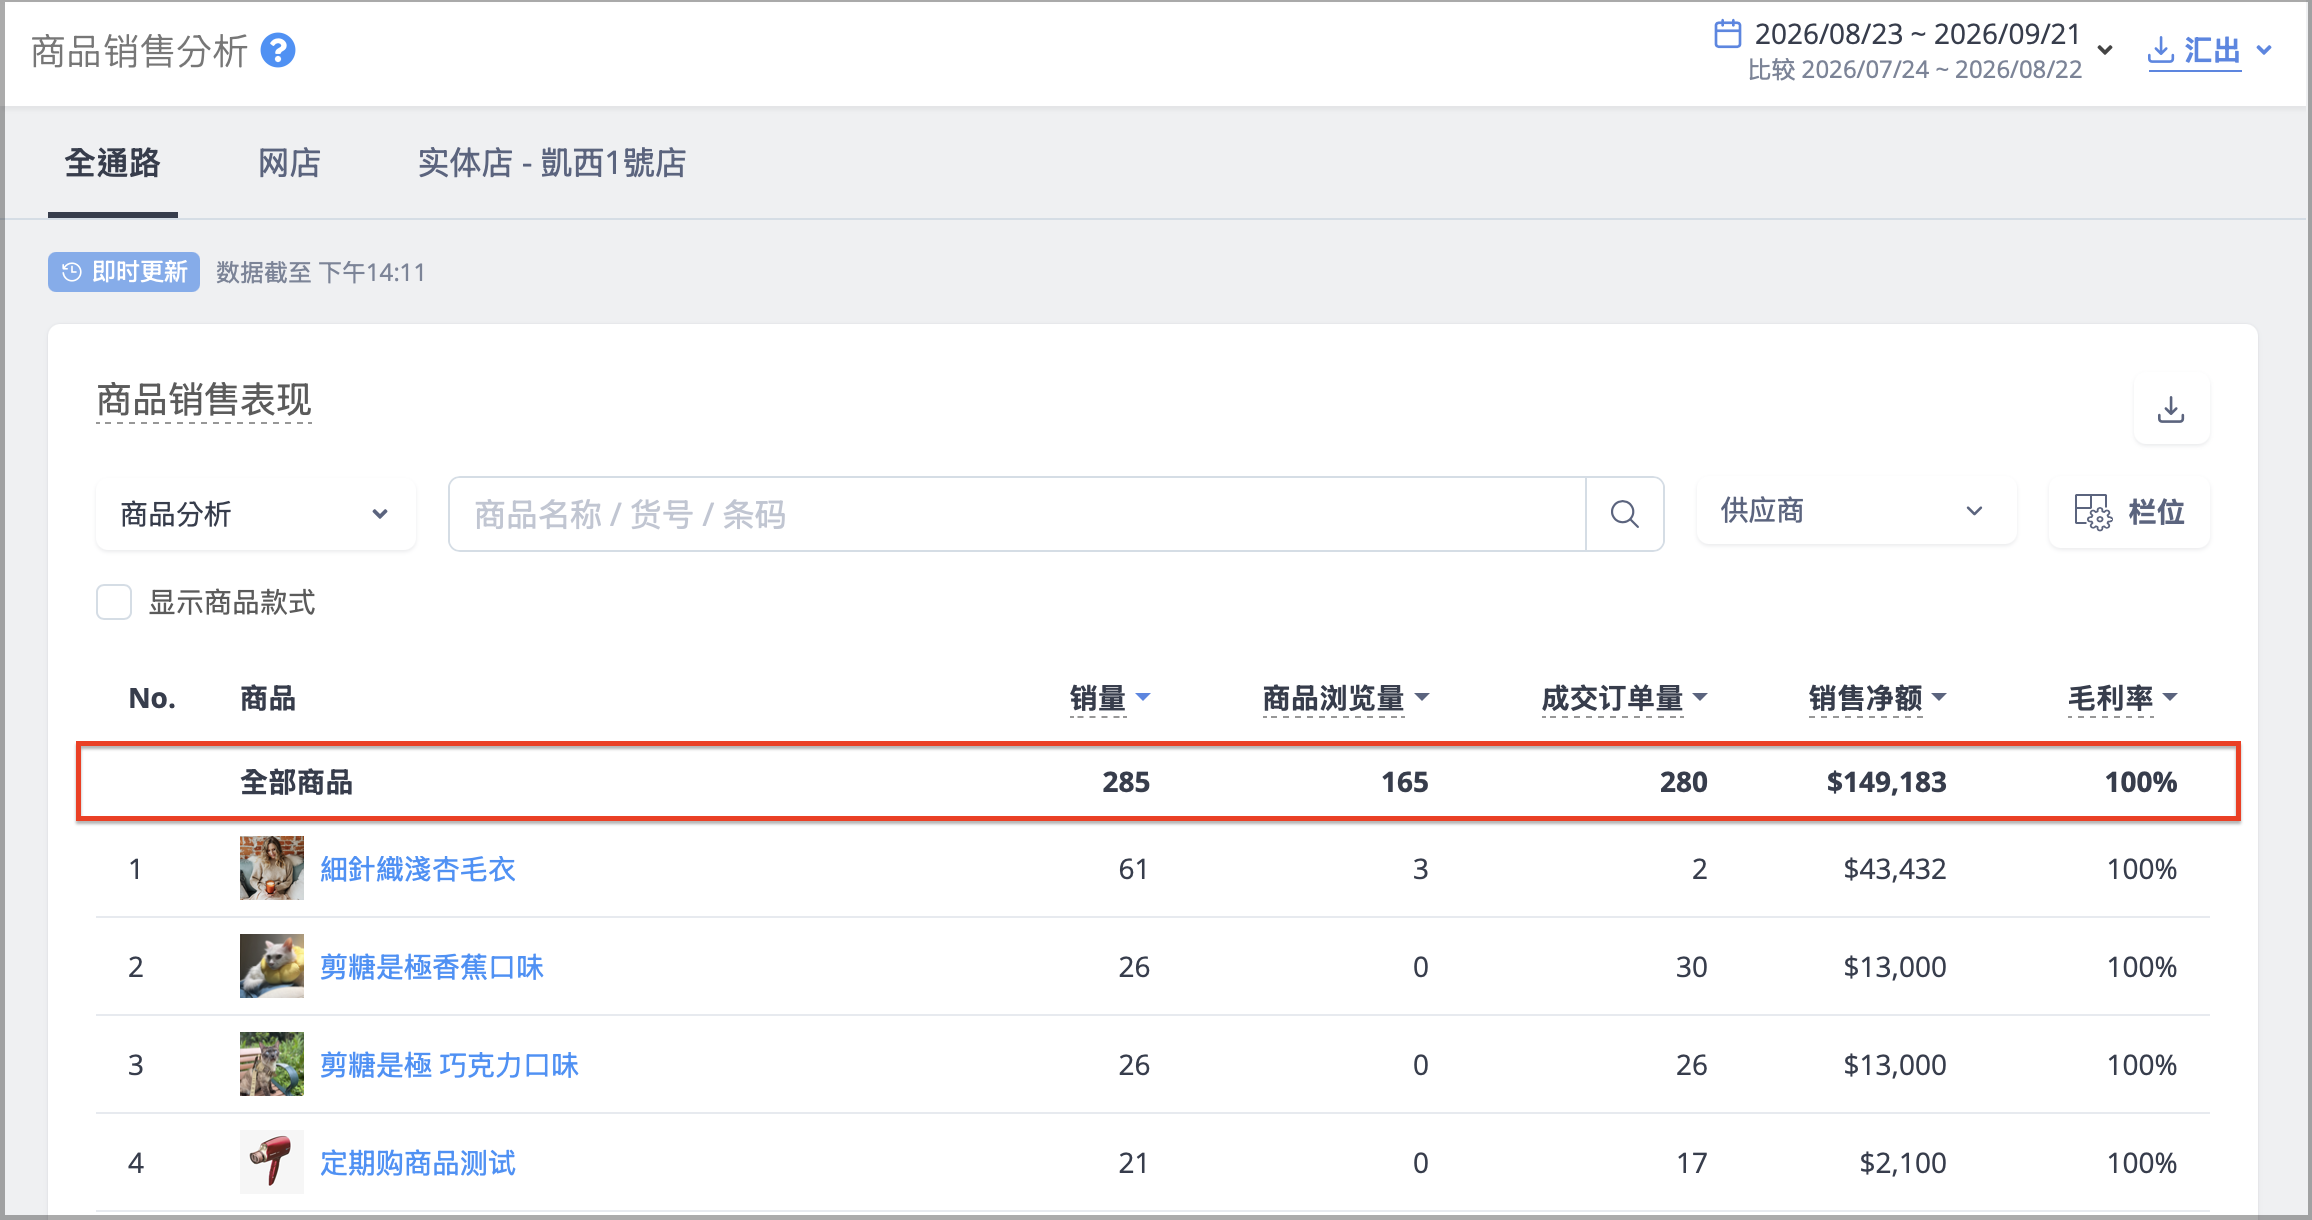Viewport: 2312px width, 1220px height.
Task: Sort by 毛利率 column
Action: (x=2122, y=698)
